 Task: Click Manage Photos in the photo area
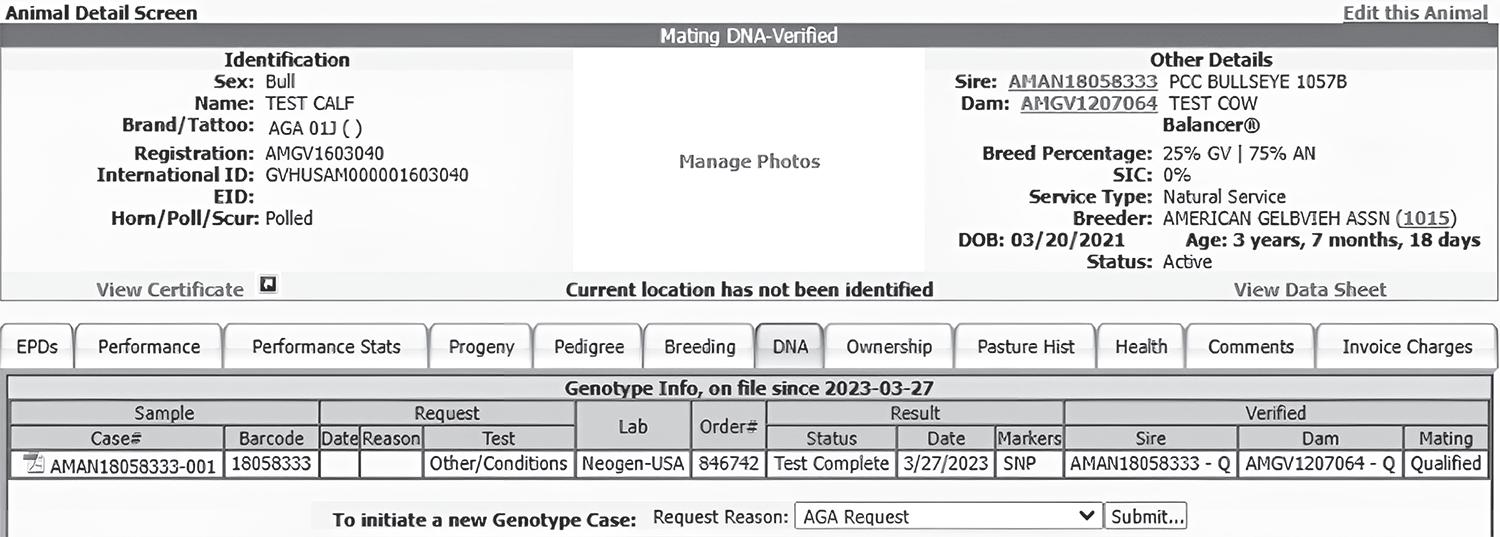[749, 162]
